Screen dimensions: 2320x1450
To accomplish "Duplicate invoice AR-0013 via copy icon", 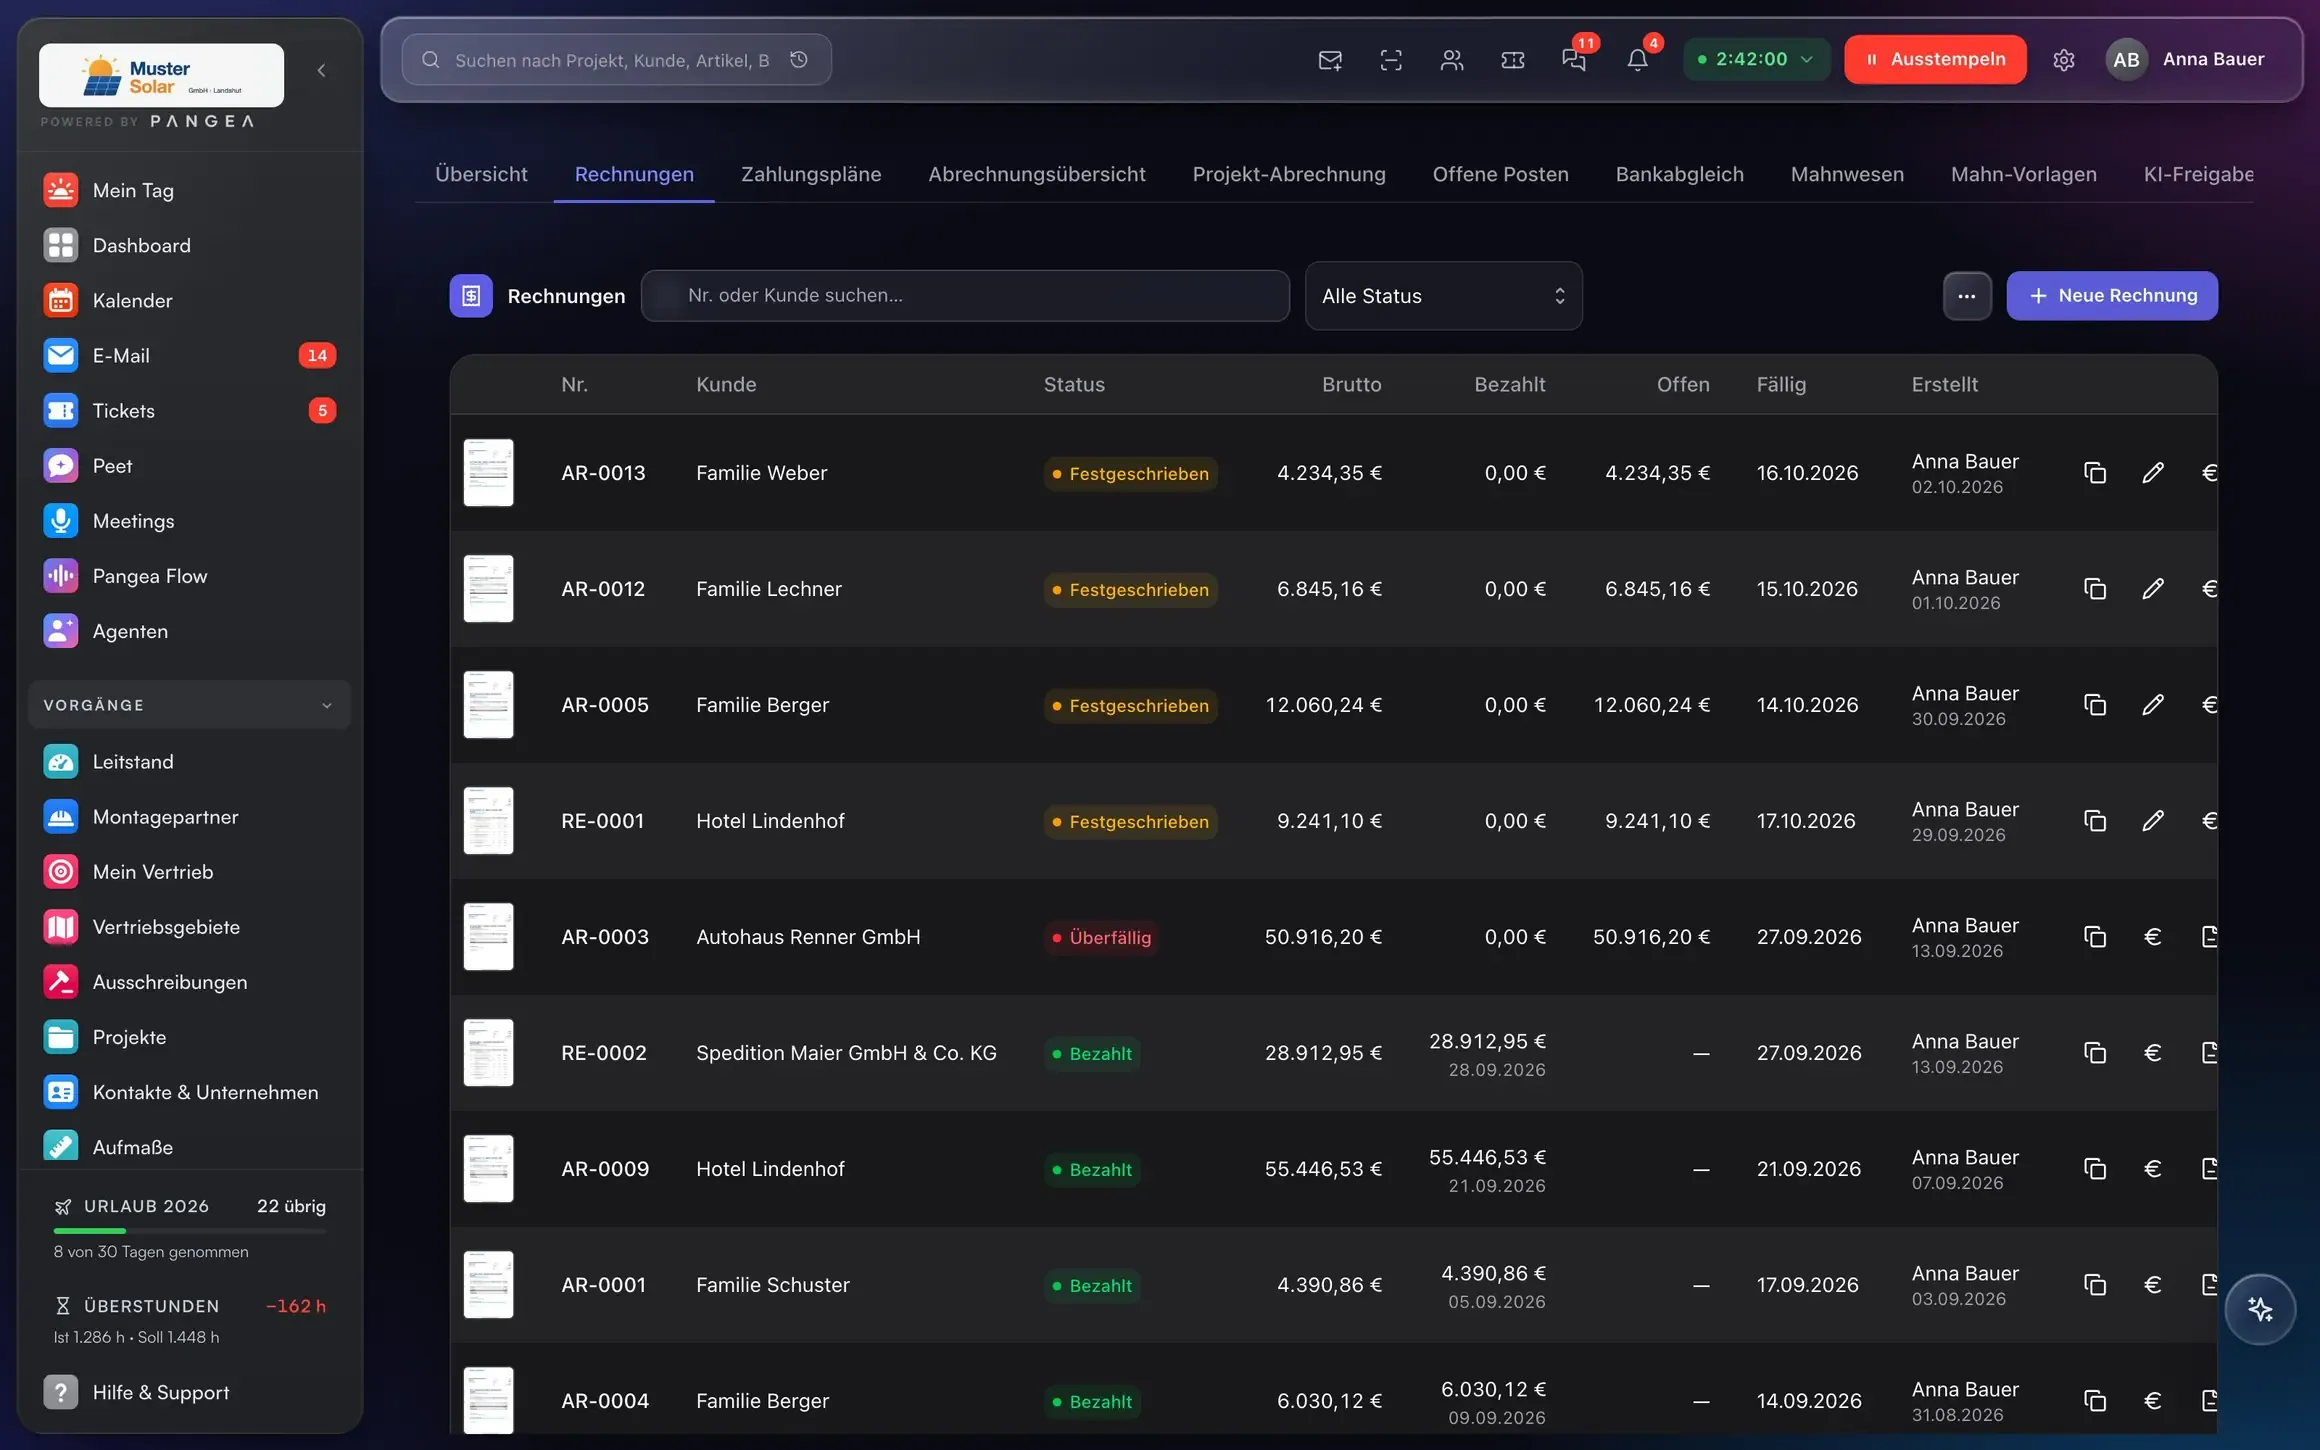I will coord(2095,473).
